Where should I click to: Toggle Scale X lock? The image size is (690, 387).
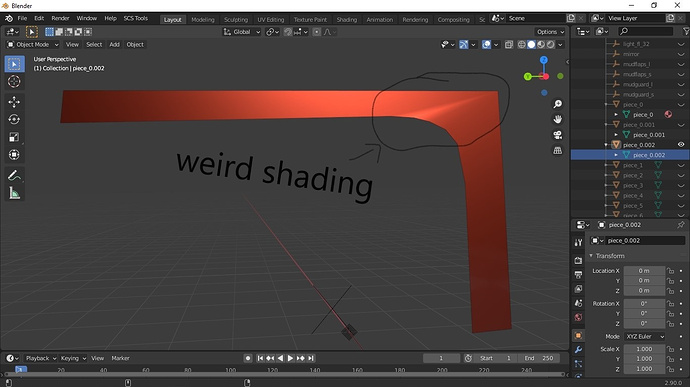(670, 349)
